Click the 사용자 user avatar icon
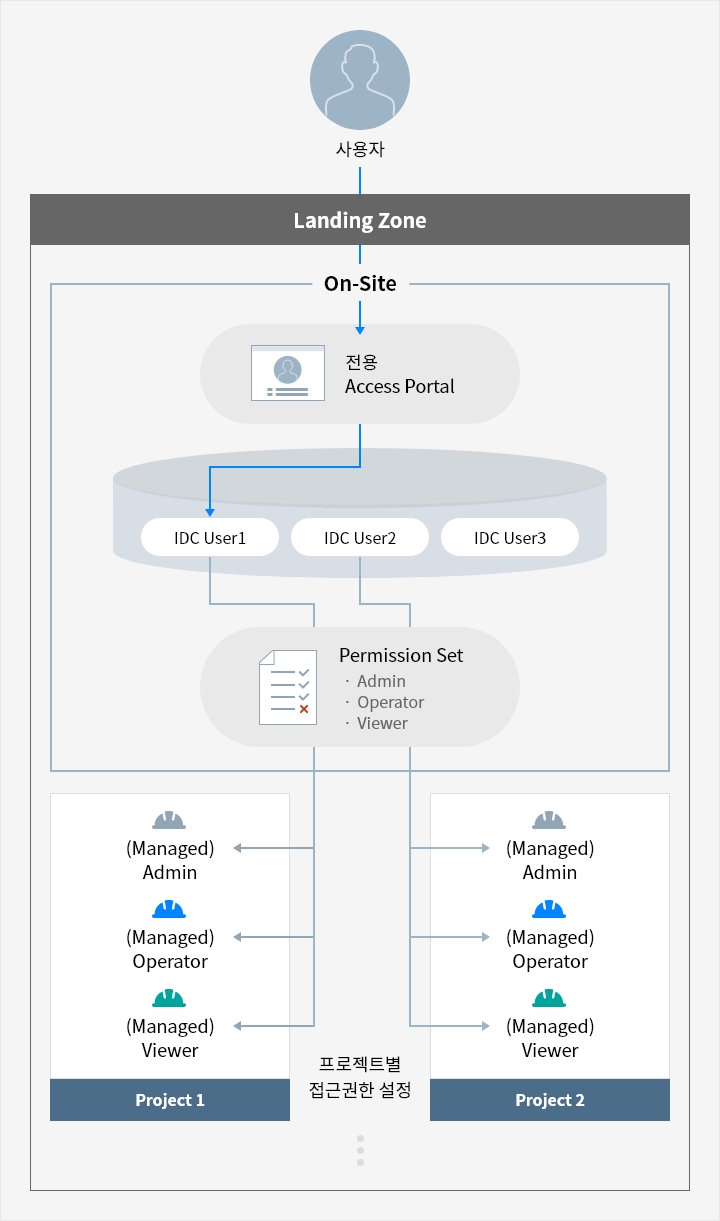Image resolution: width=720 pixels, height=1221 pixels. click(359, 82)
